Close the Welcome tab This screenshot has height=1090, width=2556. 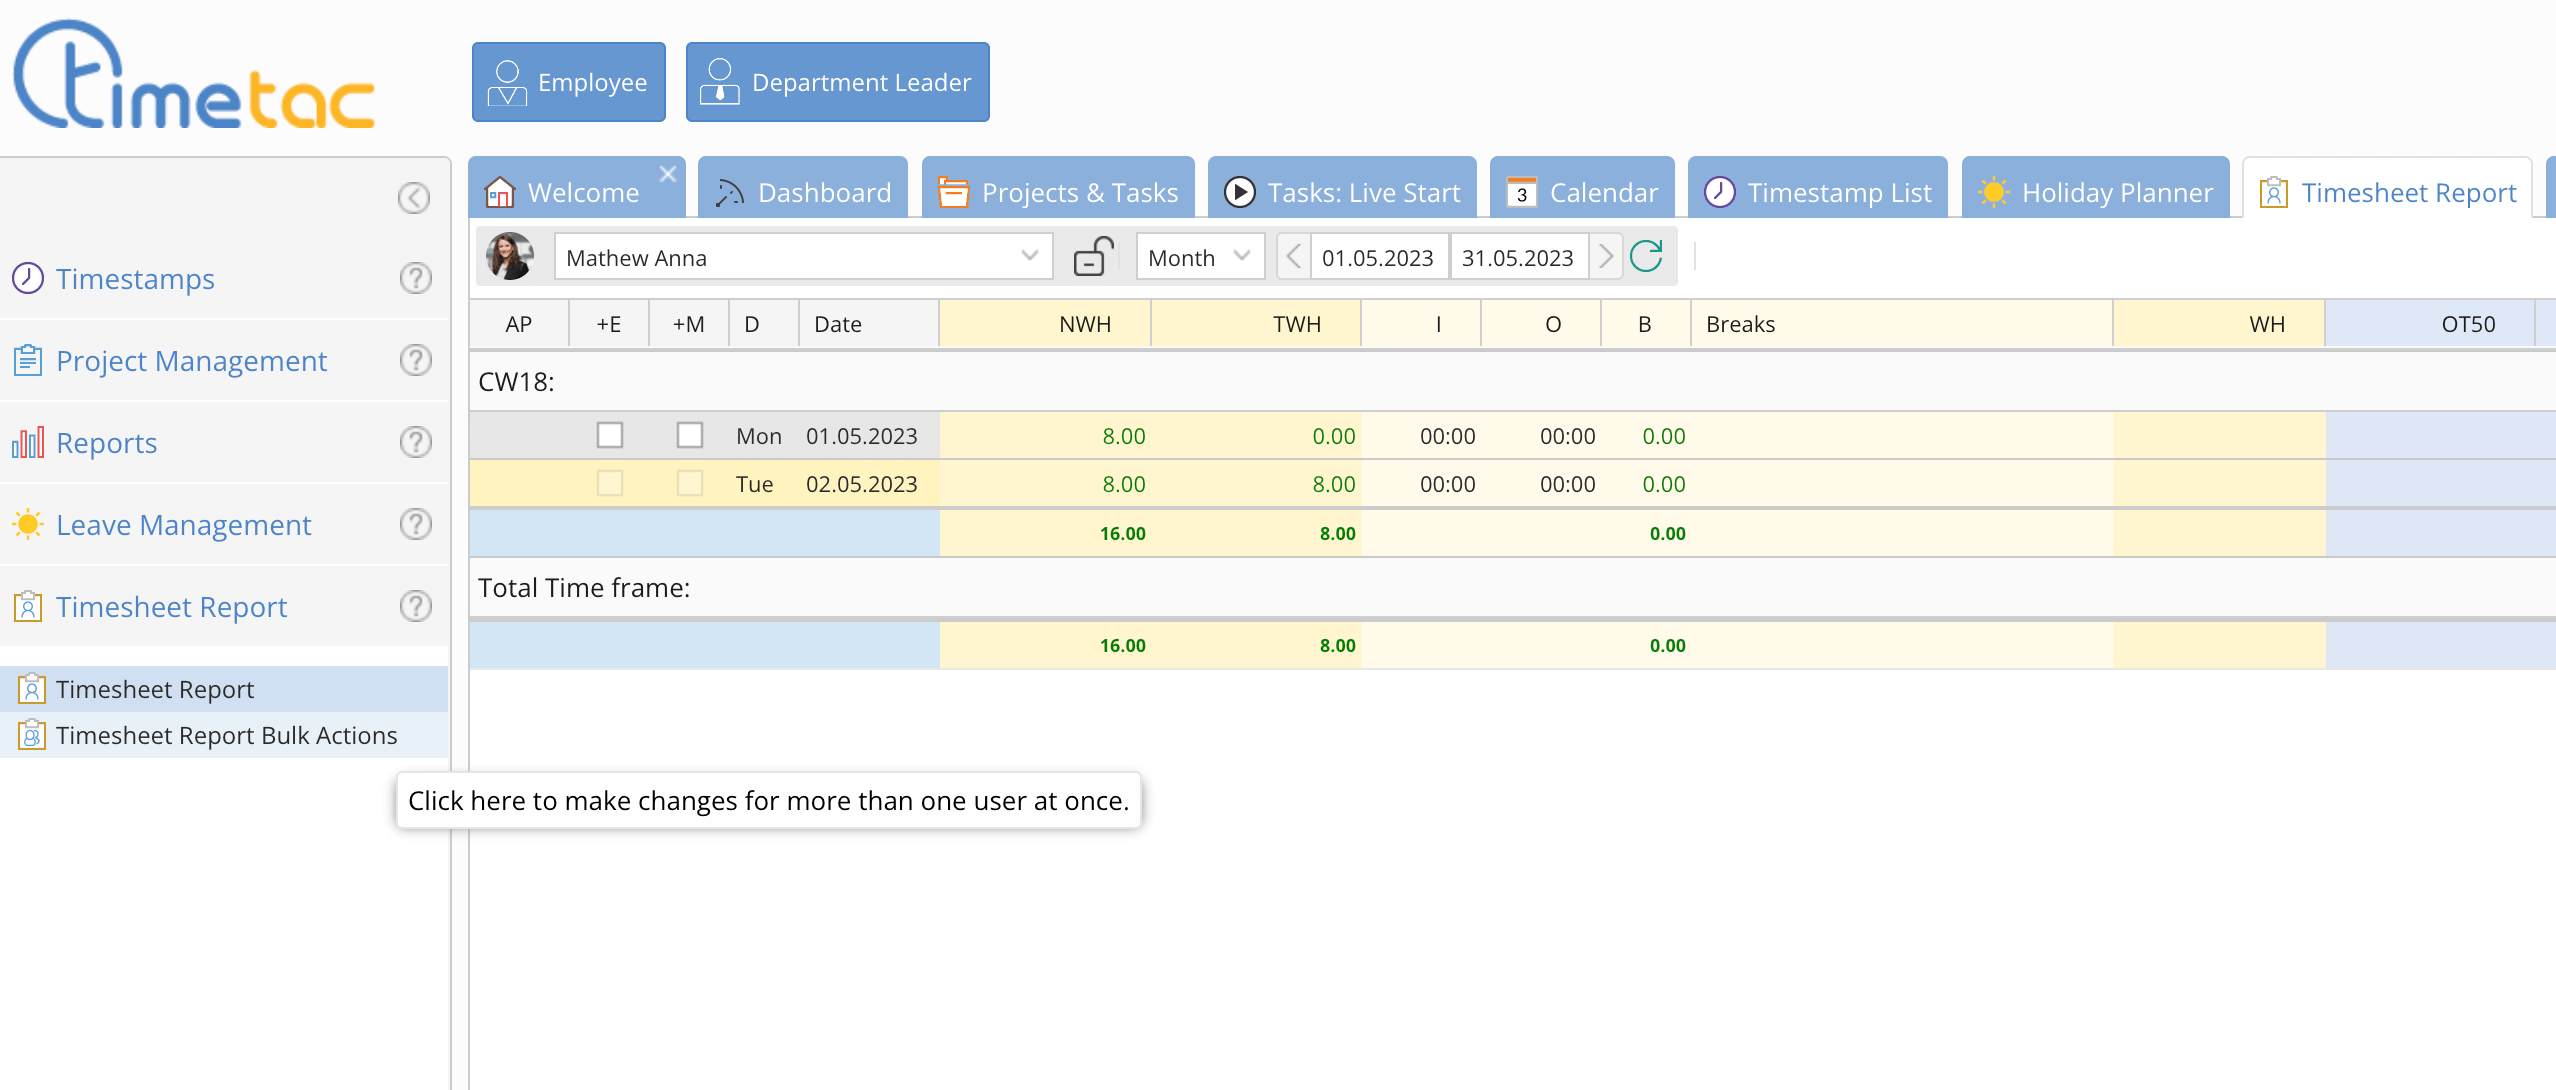[x=668, y=174]
